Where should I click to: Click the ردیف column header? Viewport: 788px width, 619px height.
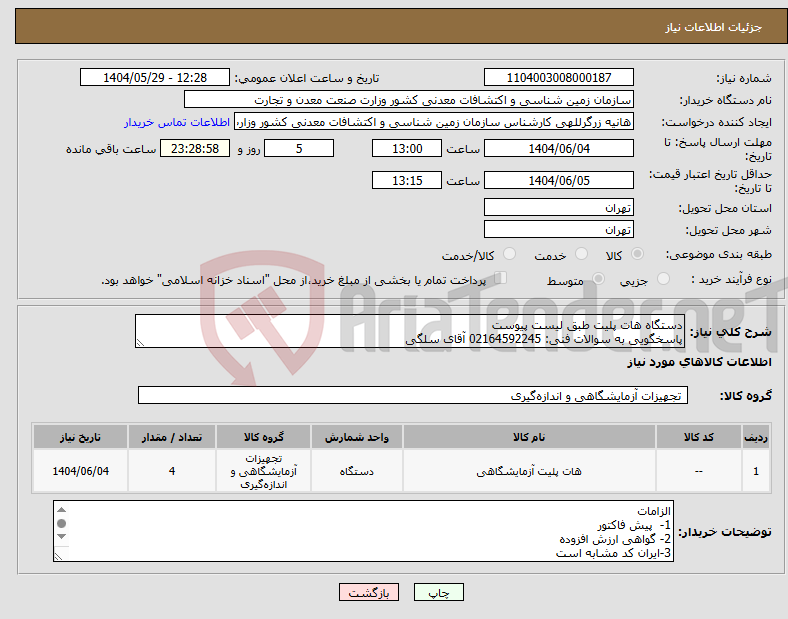pos(756,437)
